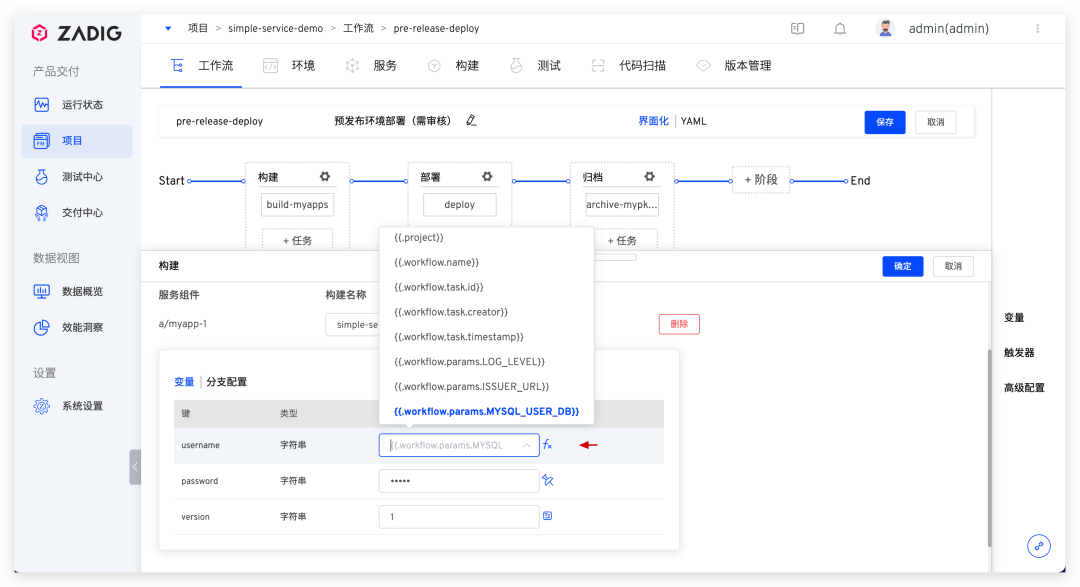The height and width of the screenshot is (587, 1080).
Task: Open the 变量 section in the right panel
Action: pos(1014,318)
